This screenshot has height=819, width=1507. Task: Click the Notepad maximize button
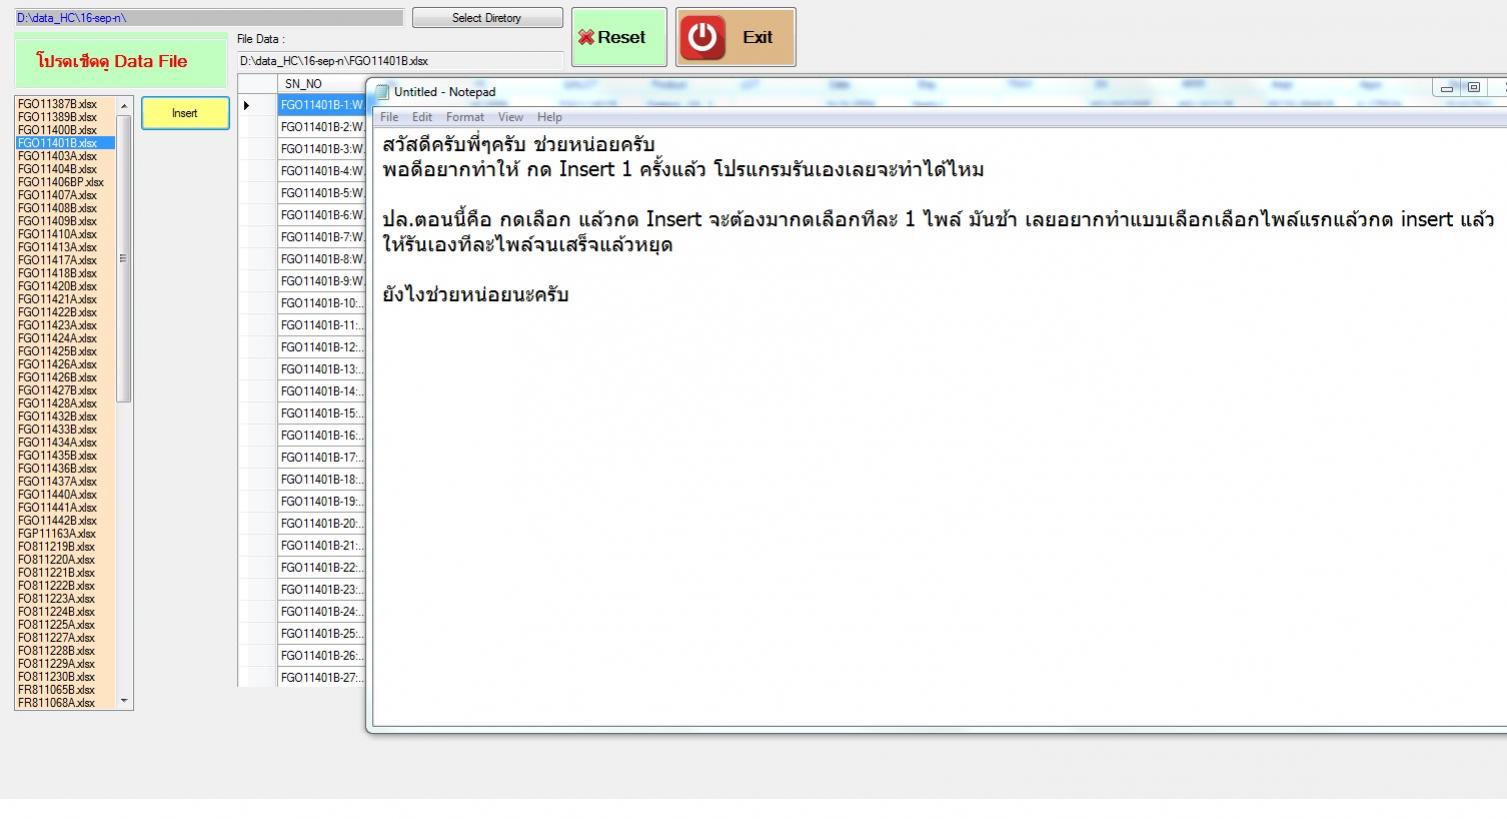(x=1473, y=88)
